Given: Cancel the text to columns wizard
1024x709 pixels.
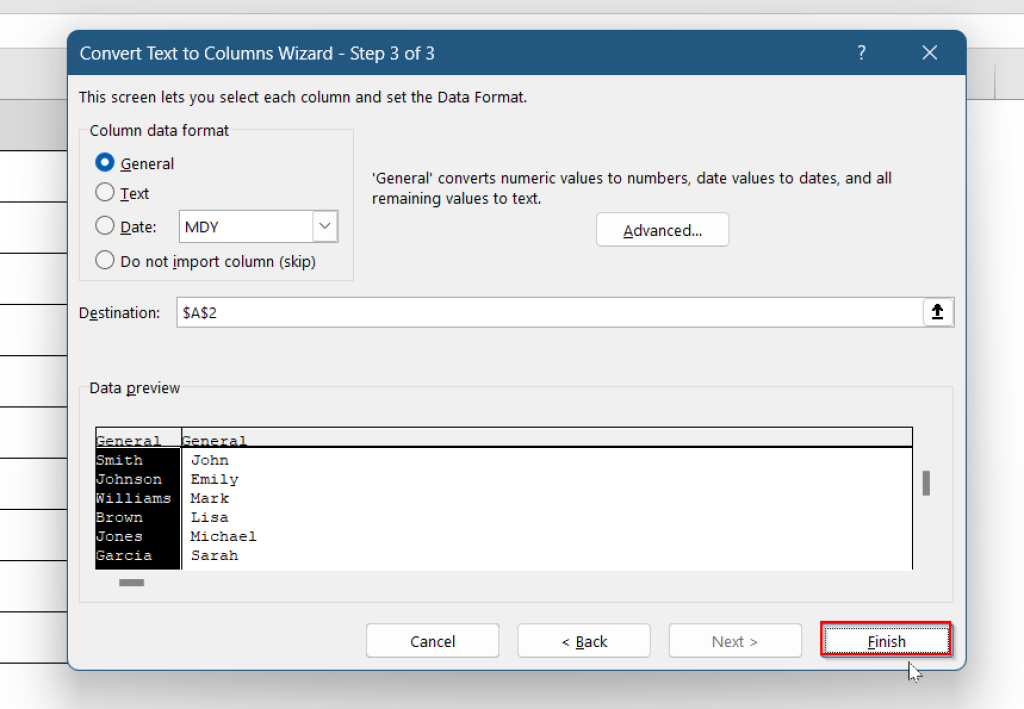Looking at the screenshot, I should click(432, 640).
